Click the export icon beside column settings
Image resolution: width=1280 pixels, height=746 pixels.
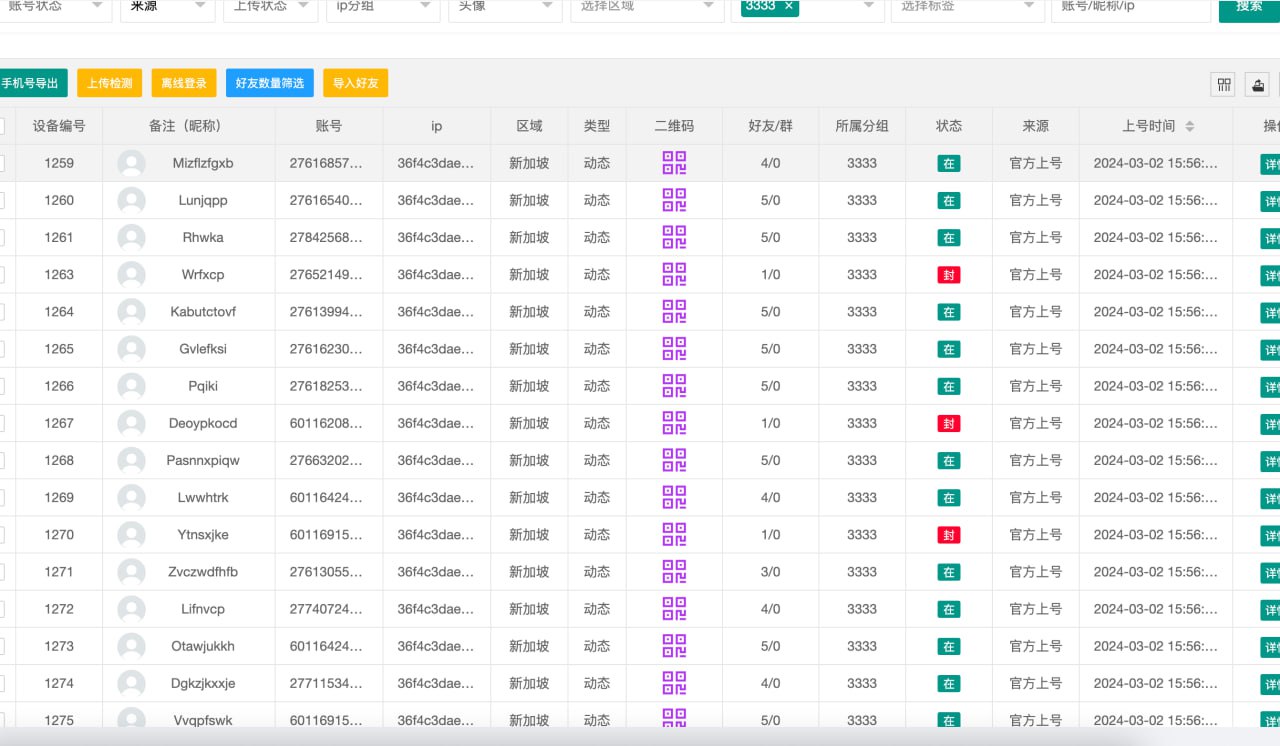pos(1259,85)
